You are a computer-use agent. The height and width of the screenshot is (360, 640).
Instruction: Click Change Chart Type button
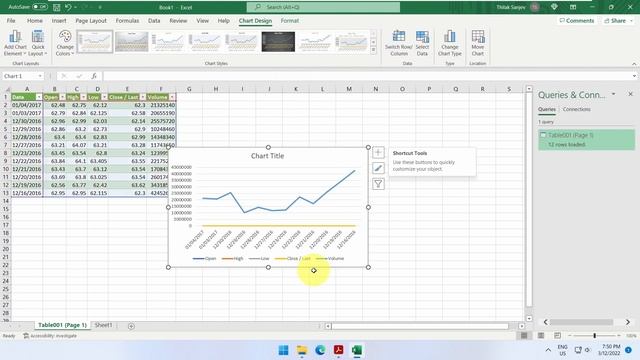449,43
